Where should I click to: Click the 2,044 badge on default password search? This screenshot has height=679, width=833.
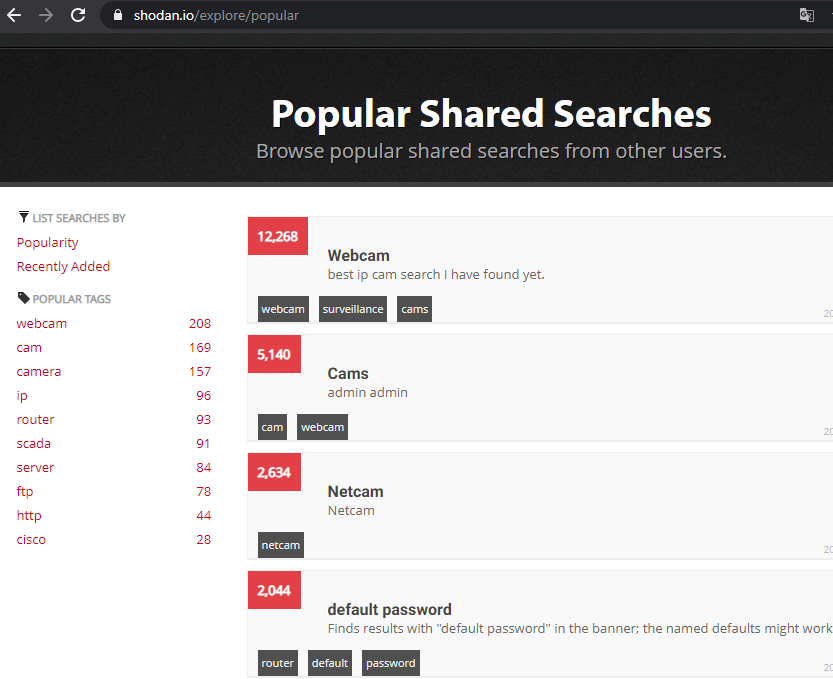[274, 590]
